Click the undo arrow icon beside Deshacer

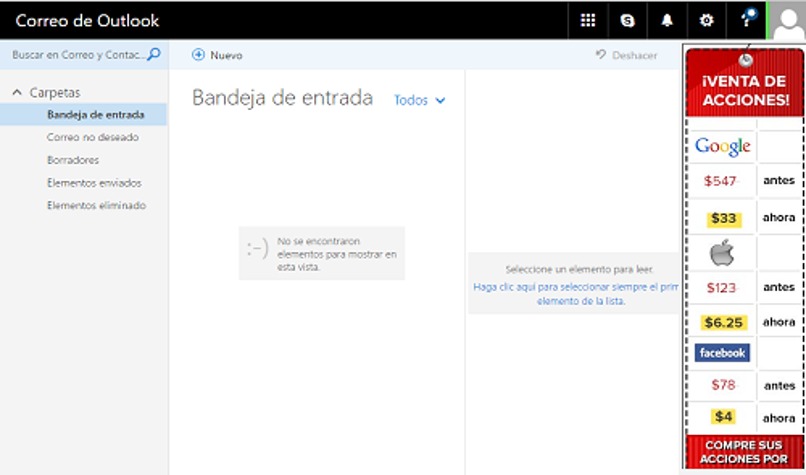[600, 54]
